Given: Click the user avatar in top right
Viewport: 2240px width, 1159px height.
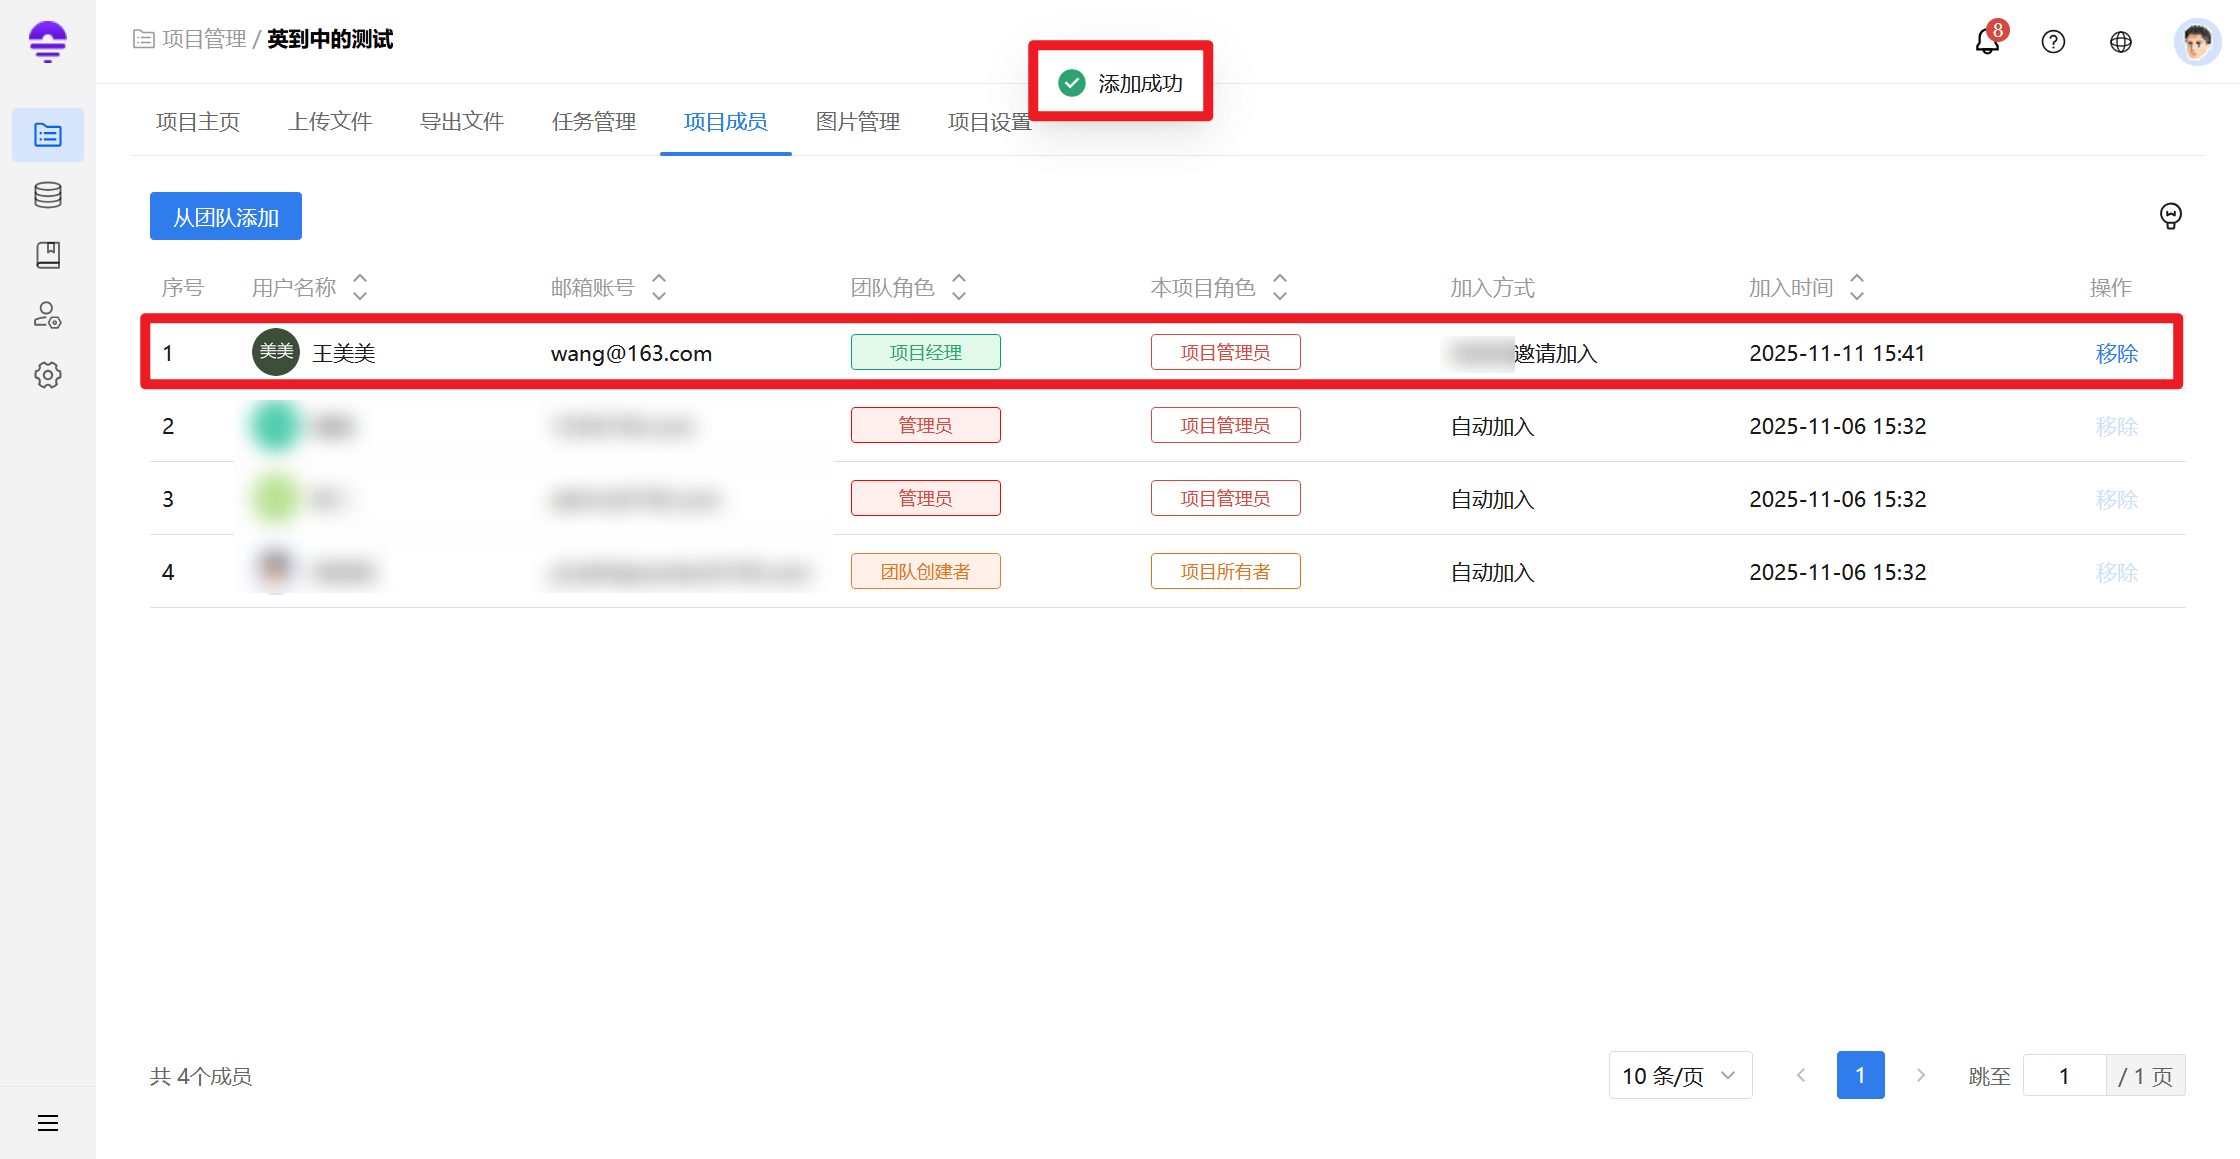Looking at the screenshot, I should coord(2196,42).
